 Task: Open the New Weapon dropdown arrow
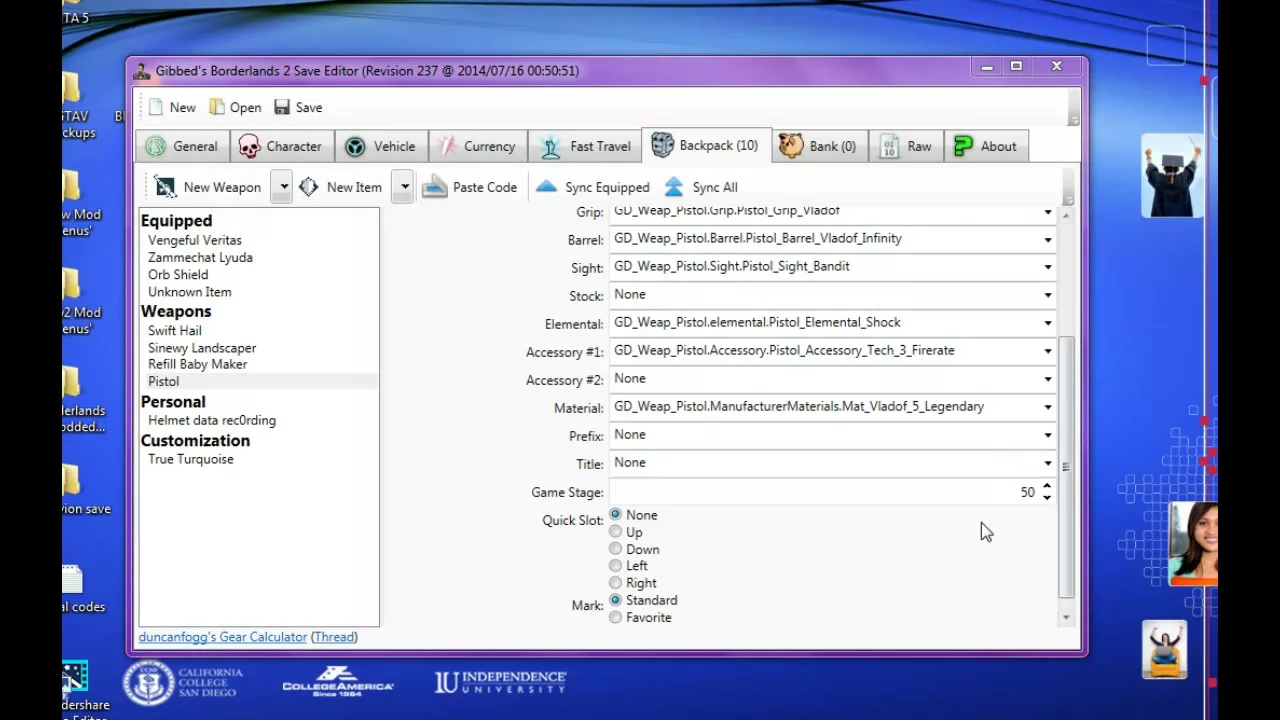[x=282, y=187]
